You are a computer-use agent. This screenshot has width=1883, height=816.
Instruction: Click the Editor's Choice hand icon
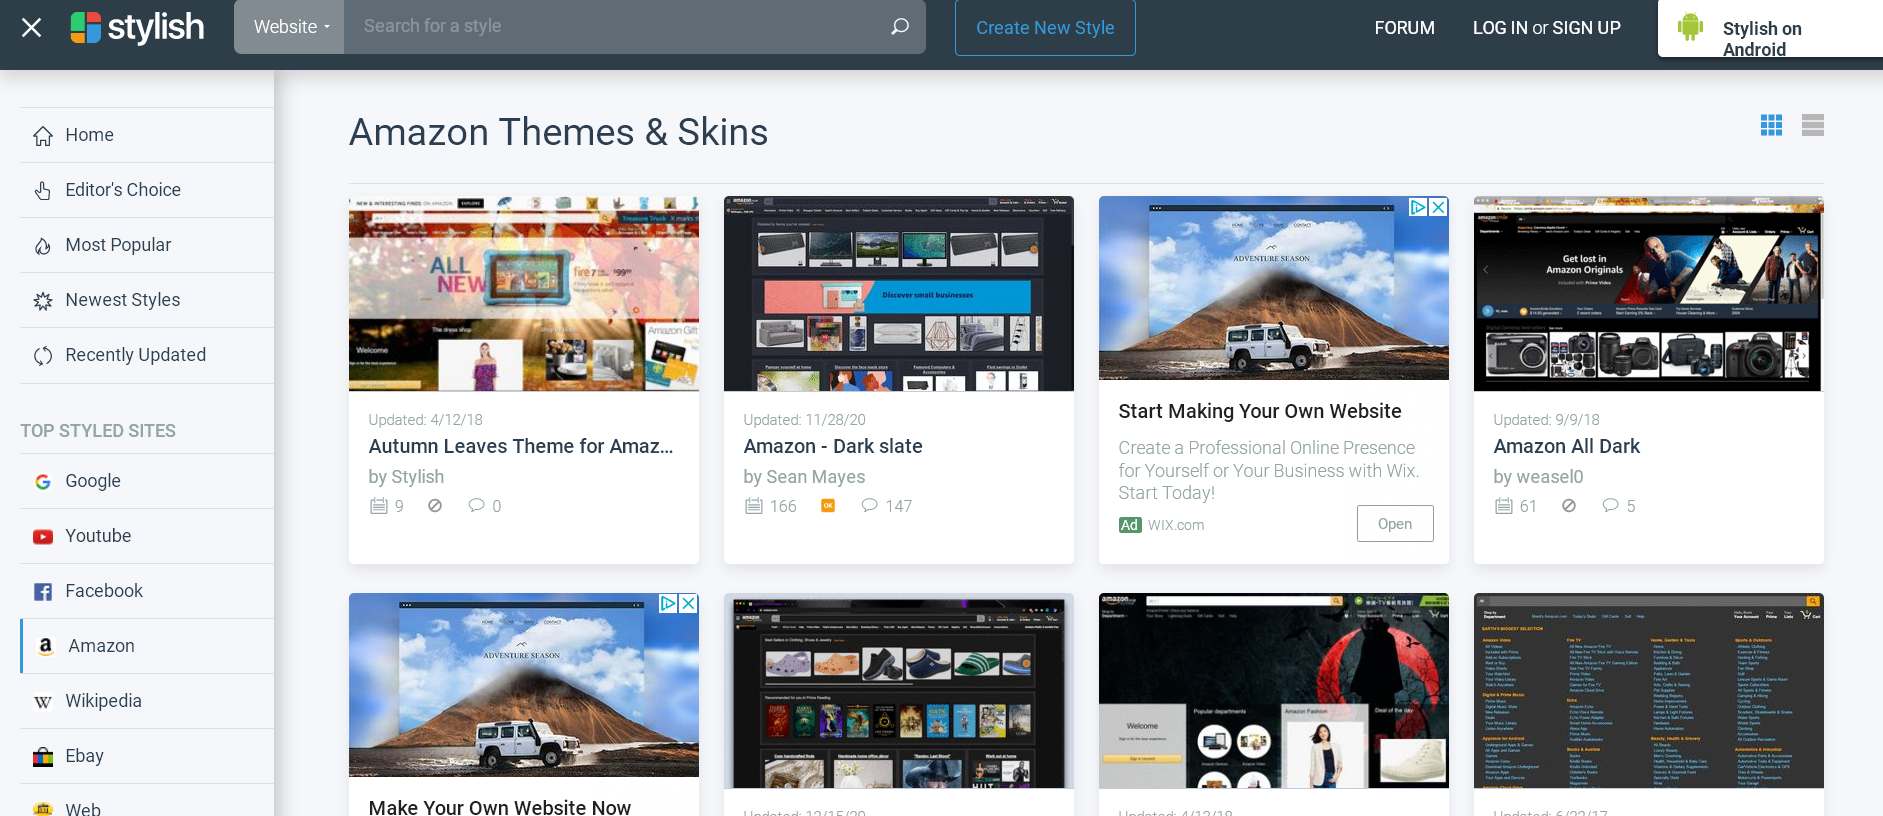pyautogui.click(x=43, y=191)
